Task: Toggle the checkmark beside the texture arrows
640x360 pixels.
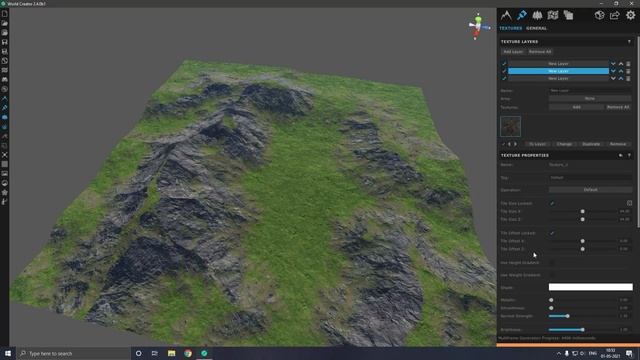Action: tap(503, 144)
